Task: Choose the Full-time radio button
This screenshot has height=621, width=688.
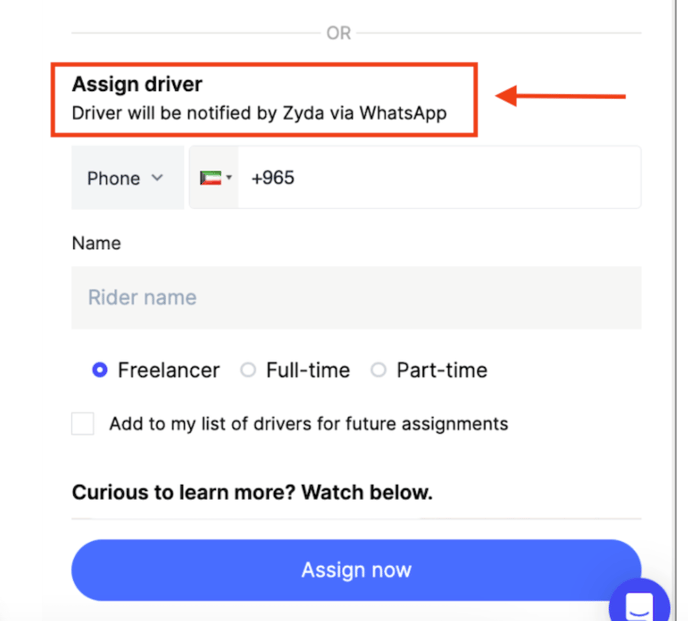Action: coord(248,370)
